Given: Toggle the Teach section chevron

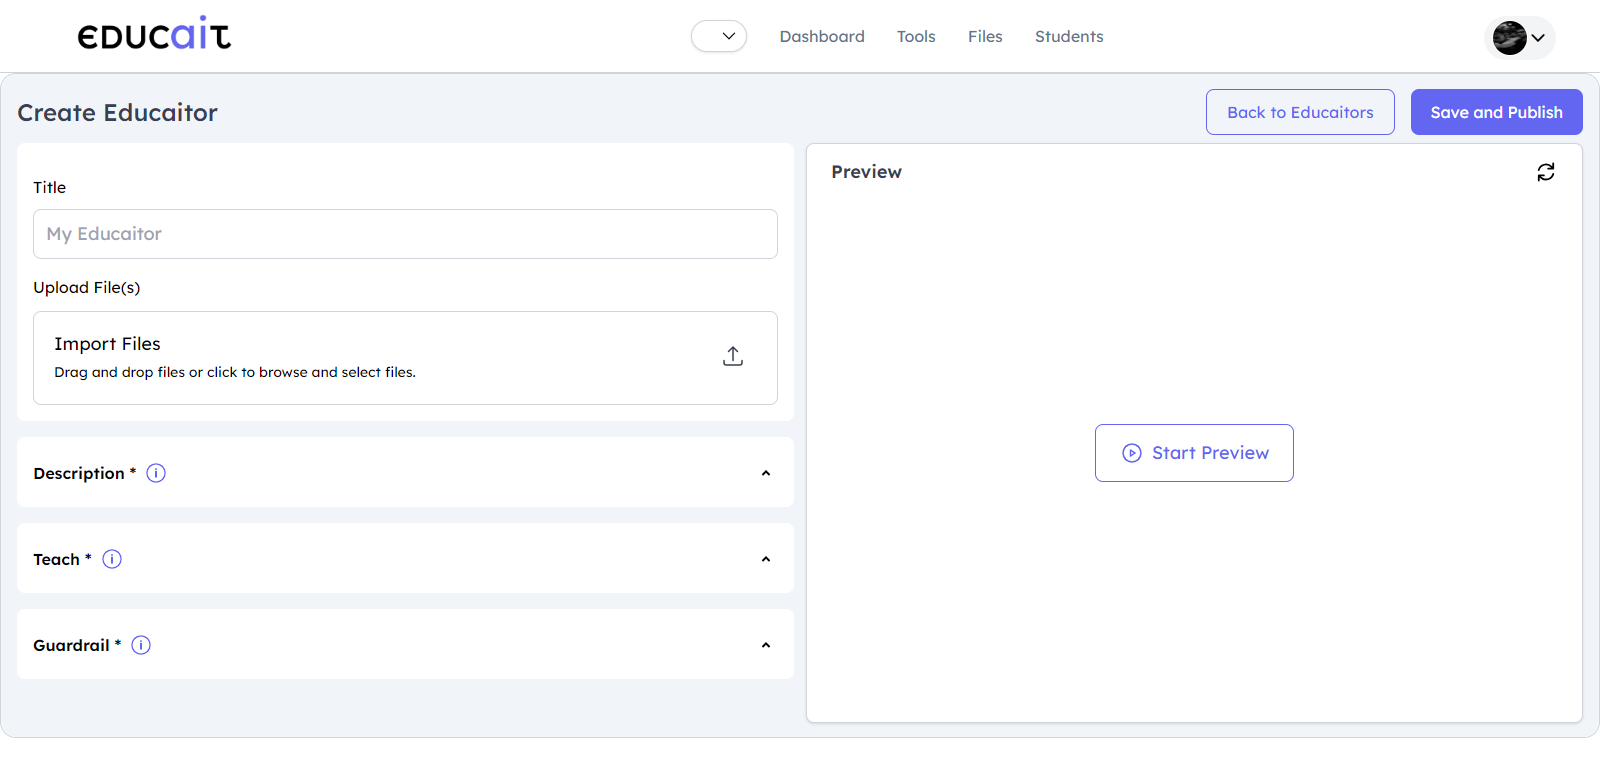Looking at the screenshot, I should coord(766,559).
